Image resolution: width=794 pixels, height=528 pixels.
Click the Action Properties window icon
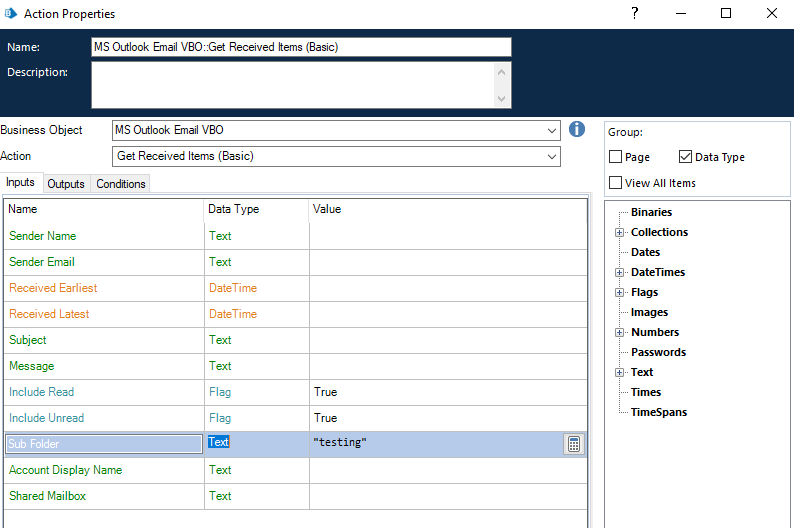[13, 14]
